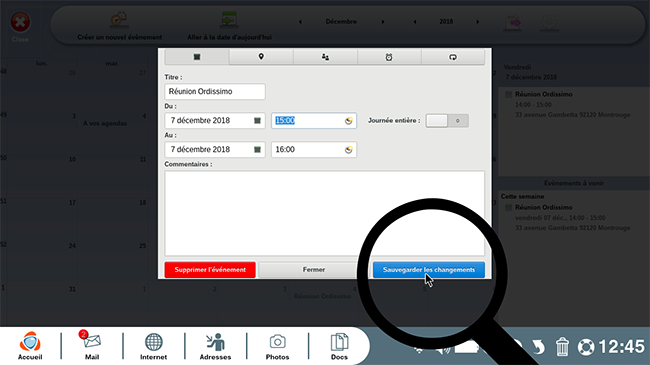Open end date calendar picker icon
The image size is (650, 365).
tap(257, 150)
